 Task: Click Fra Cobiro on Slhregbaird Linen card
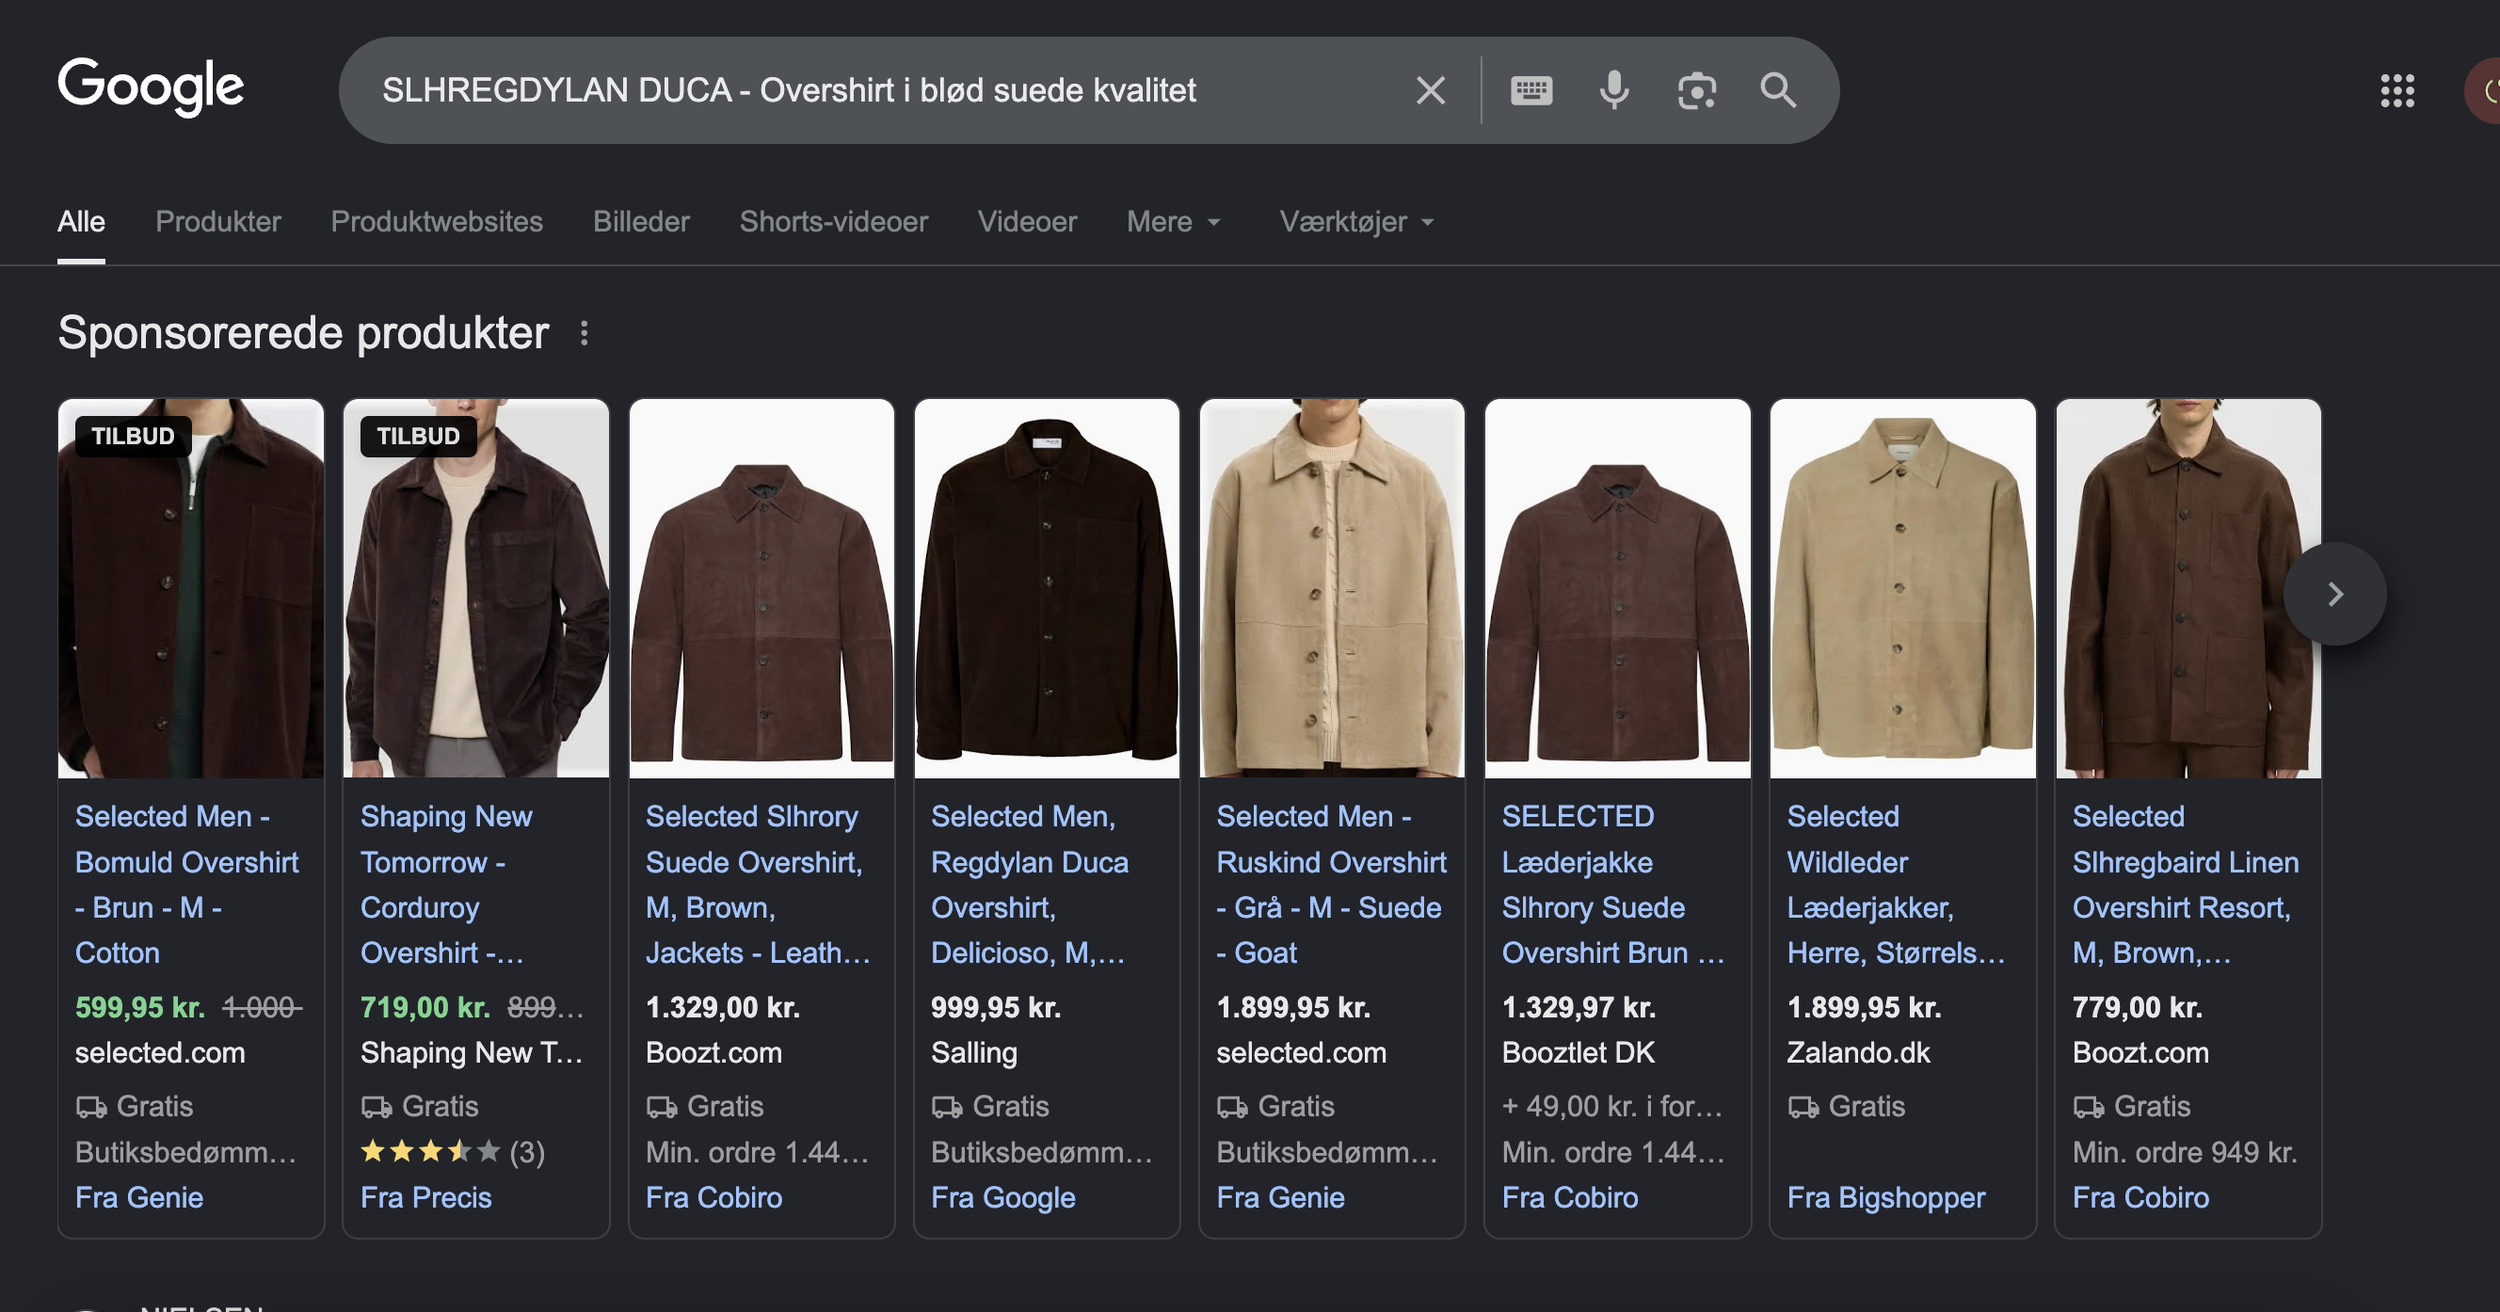2141,1198
